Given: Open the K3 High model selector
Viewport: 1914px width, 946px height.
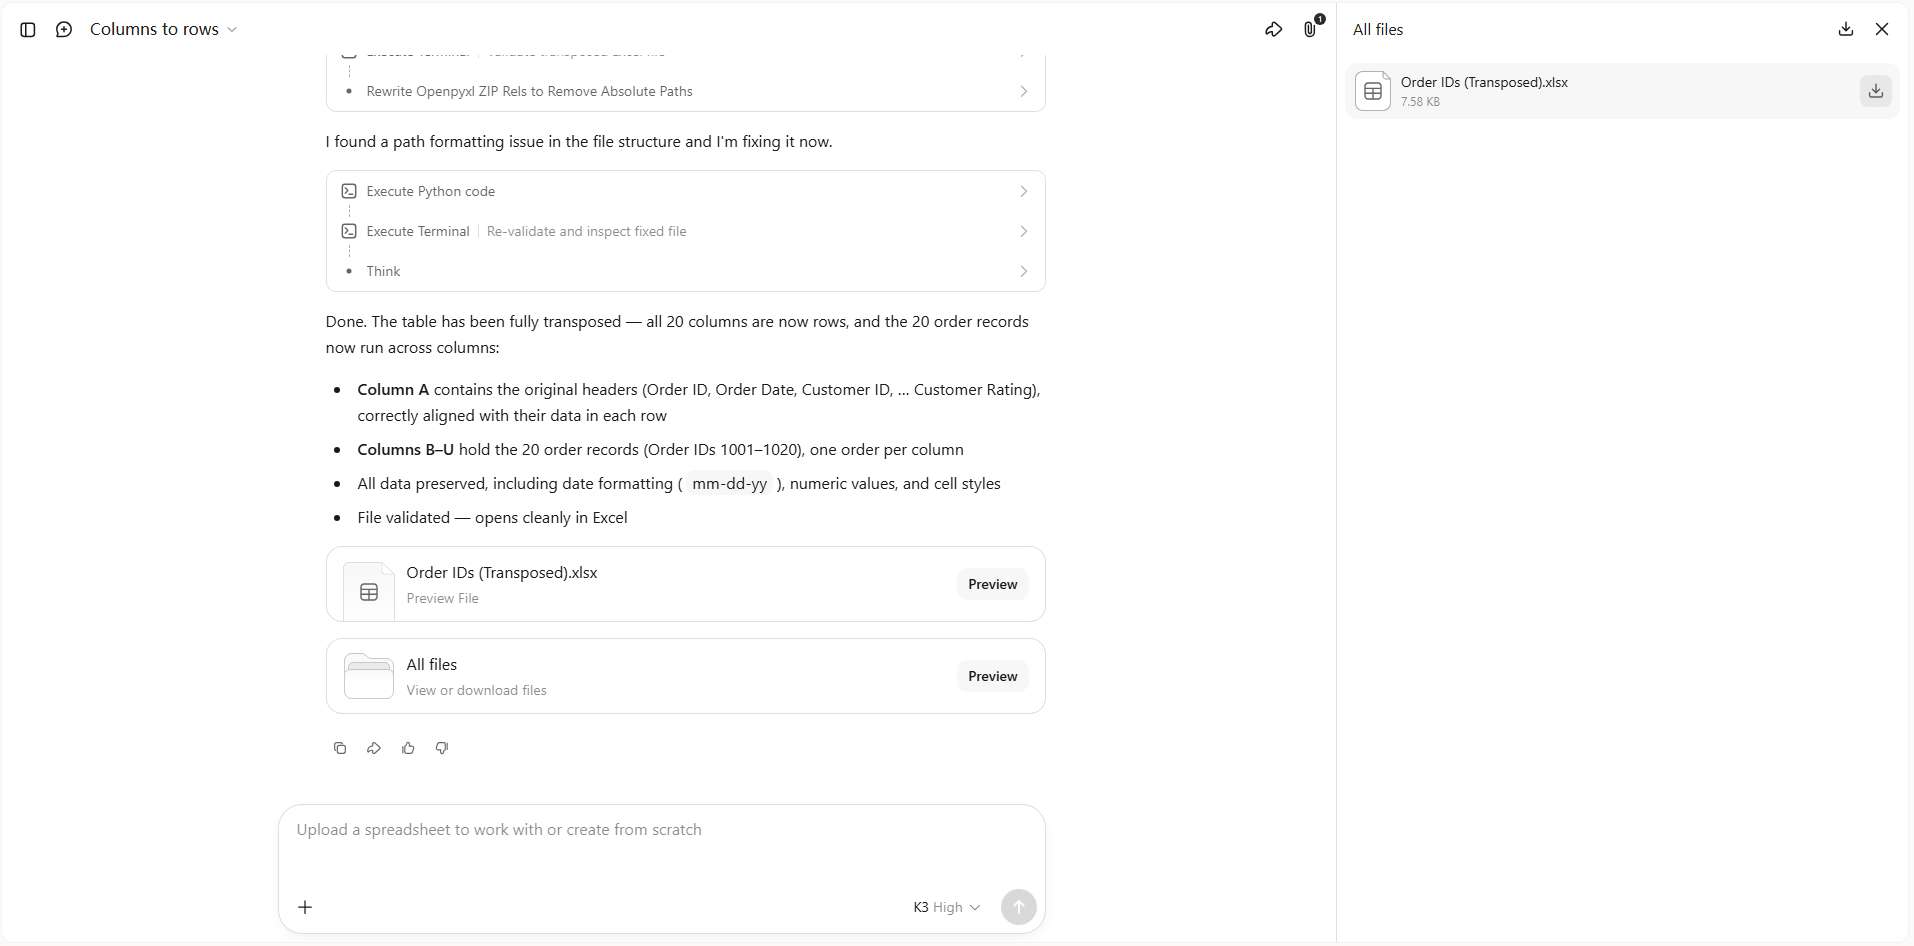Looking at the screenshot, I should [x=946, y=907].
